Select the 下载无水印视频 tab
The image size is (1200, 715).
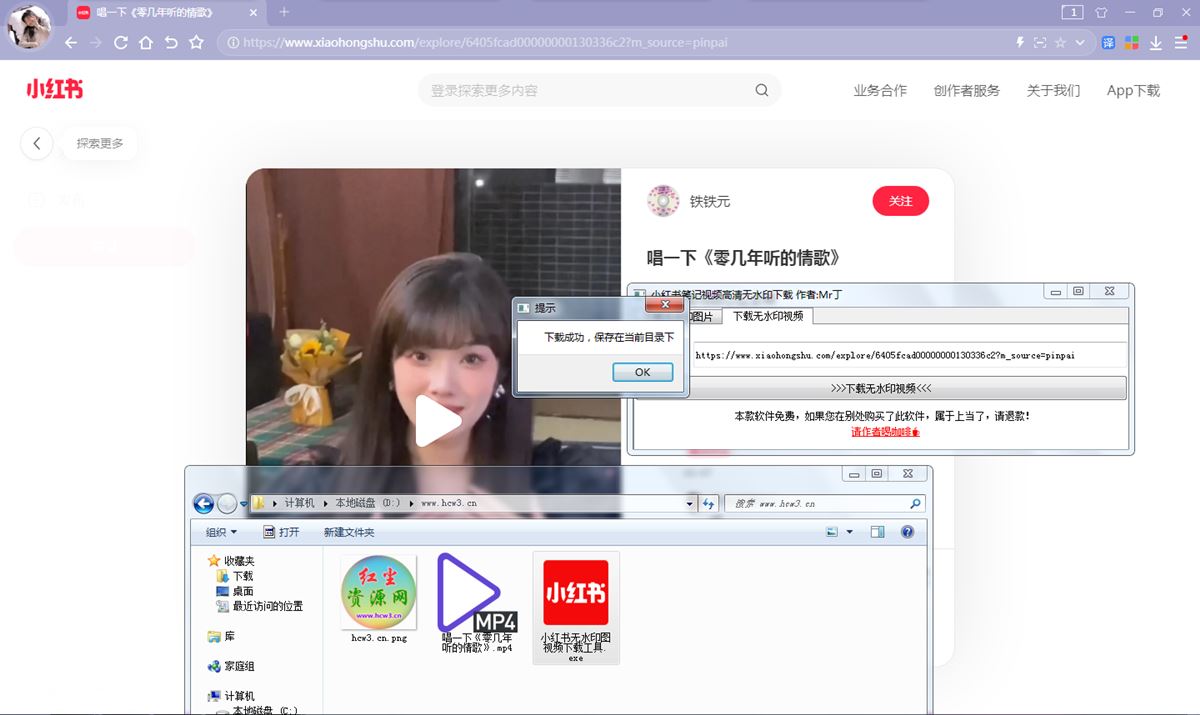point(768,316)
